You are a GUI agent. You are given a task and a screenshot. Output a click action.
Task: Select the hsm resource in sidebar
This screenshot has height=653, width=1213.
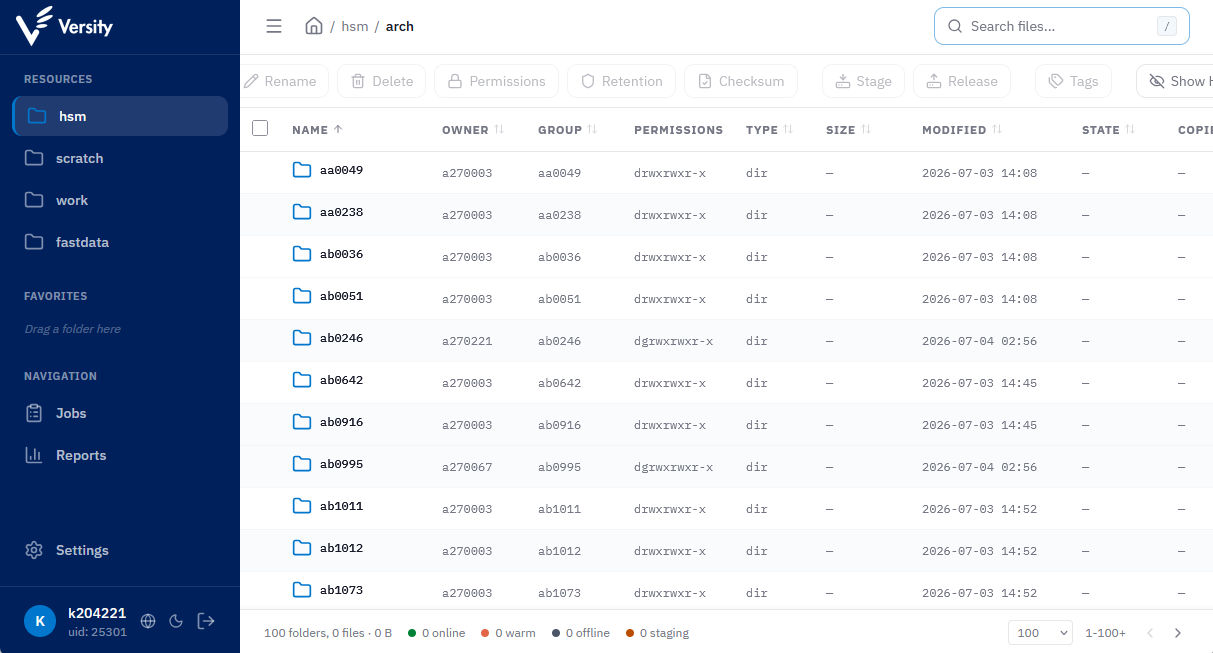(x=120, y=116)
